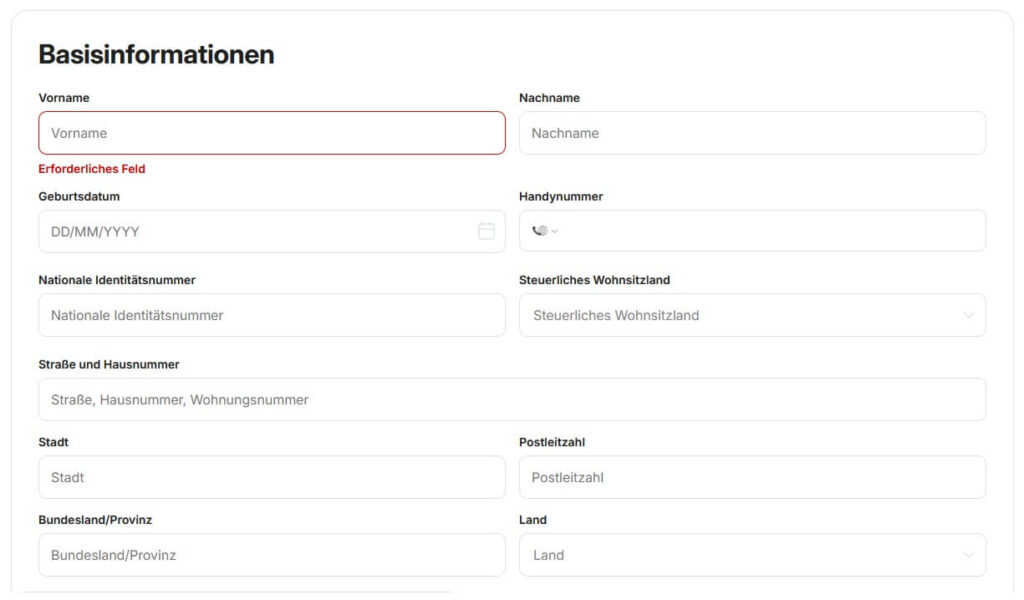The image size is (1024, 600).
Task: Click the Straße, Hausnummer, Wohnungsnummer field
Action: [511, 399]
